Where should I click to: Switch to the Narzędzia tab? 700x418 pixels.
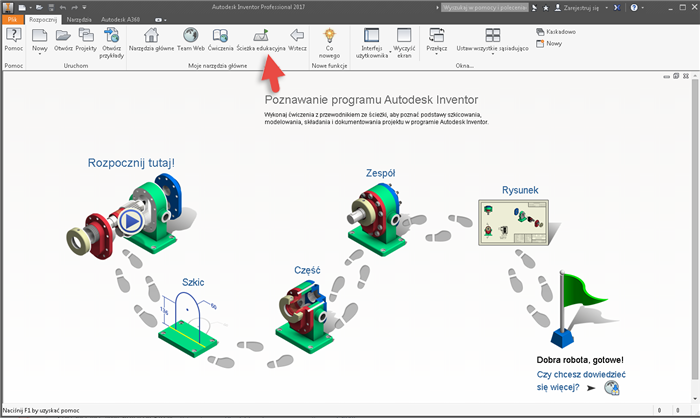tap(79, 20)
